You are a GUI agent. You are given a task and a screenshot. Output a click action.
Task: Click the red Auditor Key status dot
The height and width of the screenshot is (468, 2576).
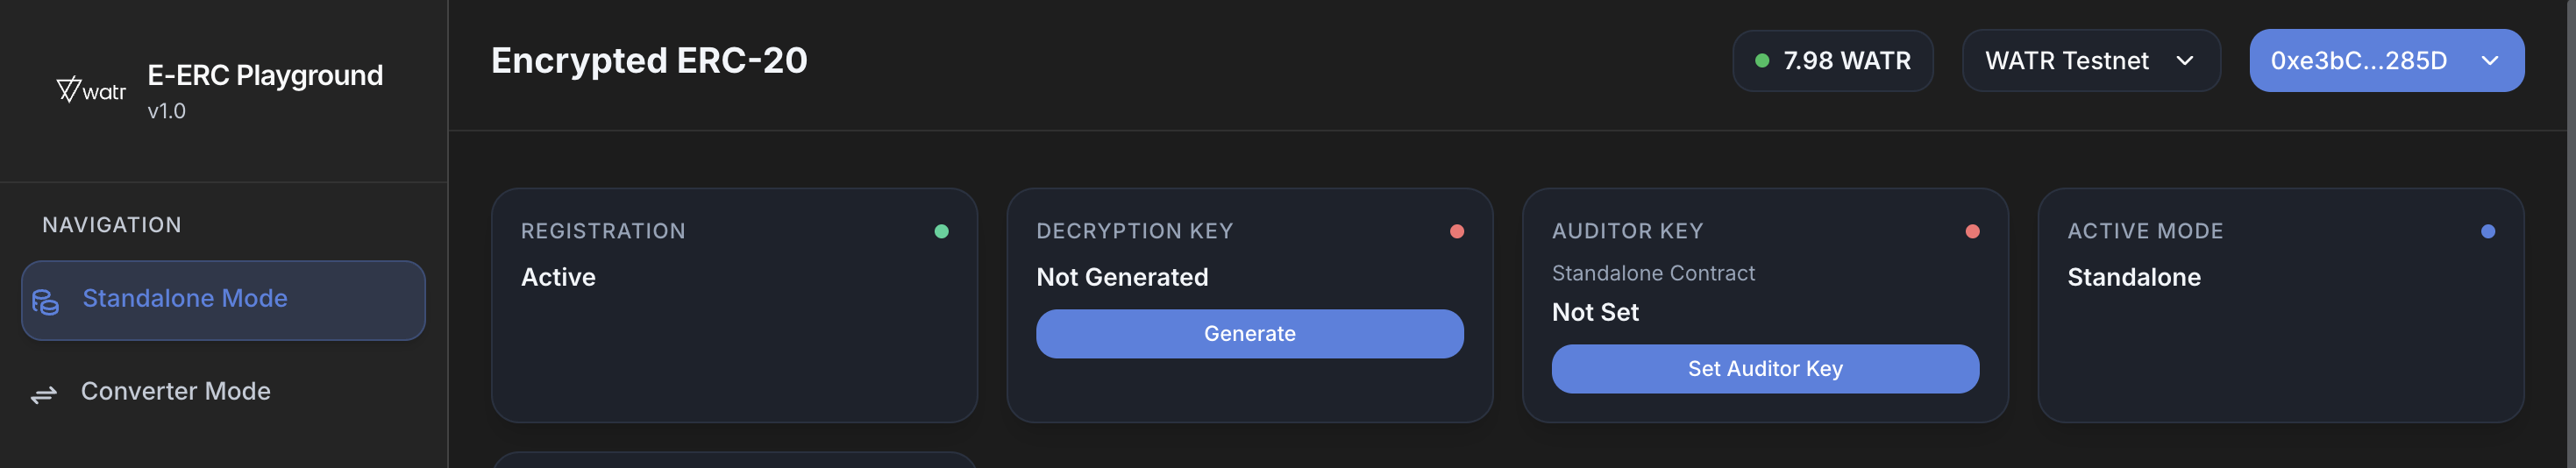(1972, 231)
